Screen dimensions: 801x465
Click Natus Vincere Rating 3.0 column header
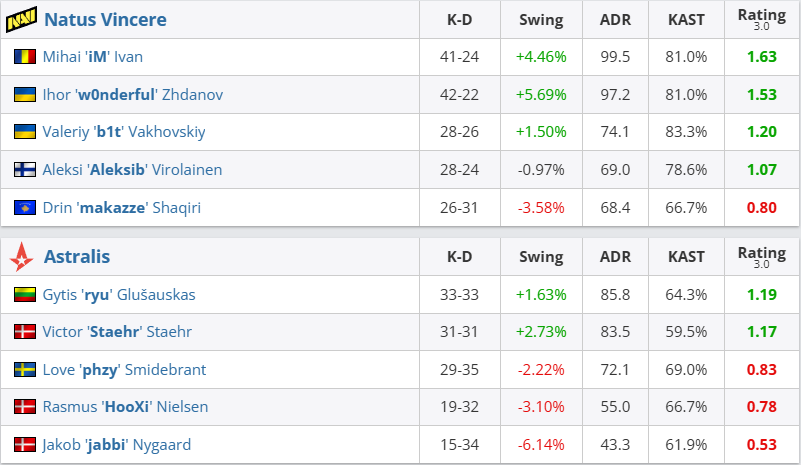click(x=761, y=20)
